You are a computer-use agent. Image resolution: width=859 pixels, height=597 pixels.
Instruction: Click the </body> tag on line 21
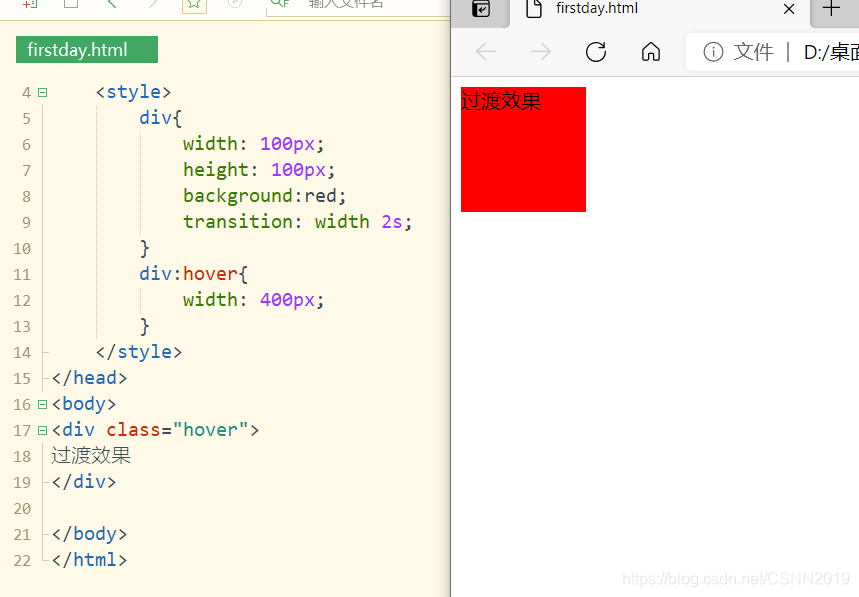pos(89,534)
